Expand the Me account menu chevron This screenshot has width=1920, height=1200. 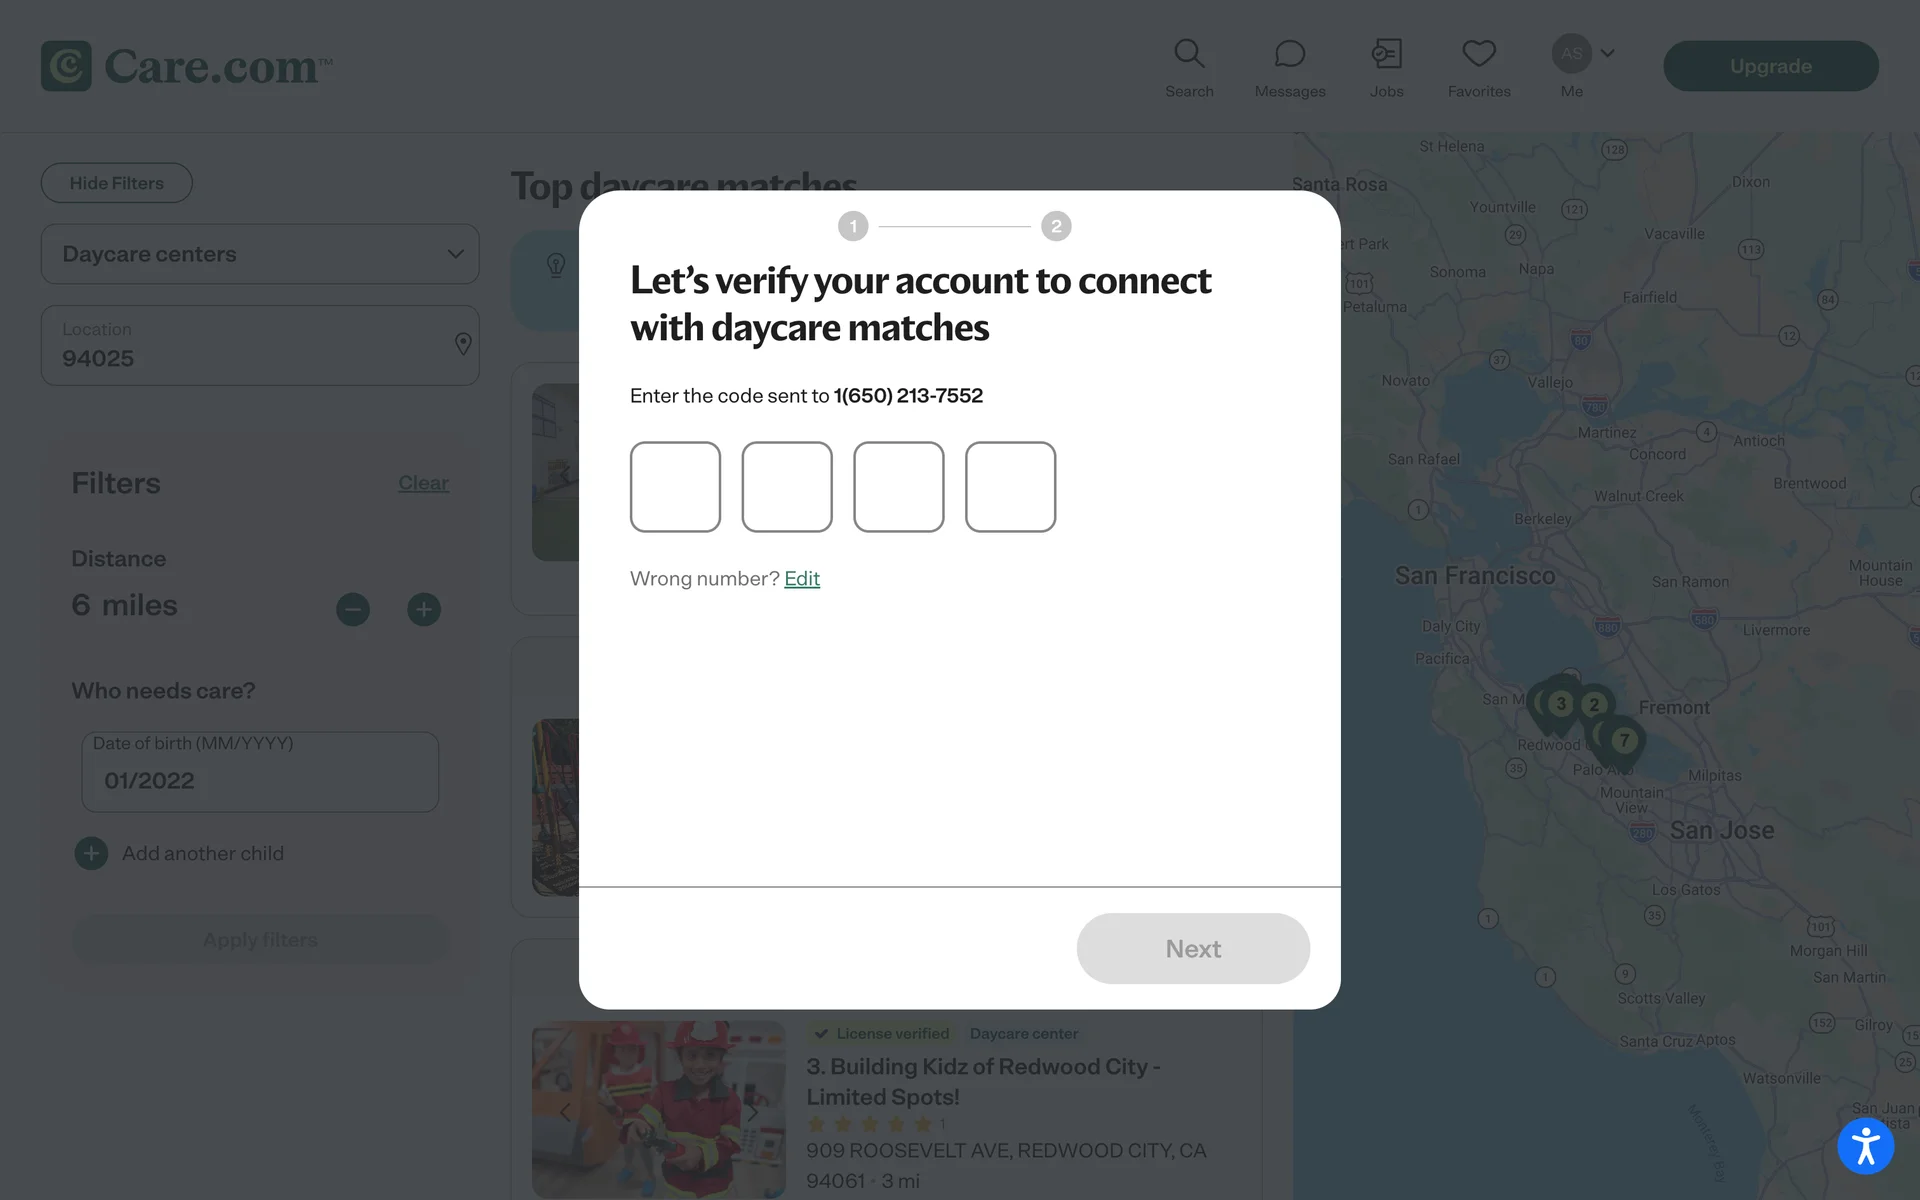1608,53
